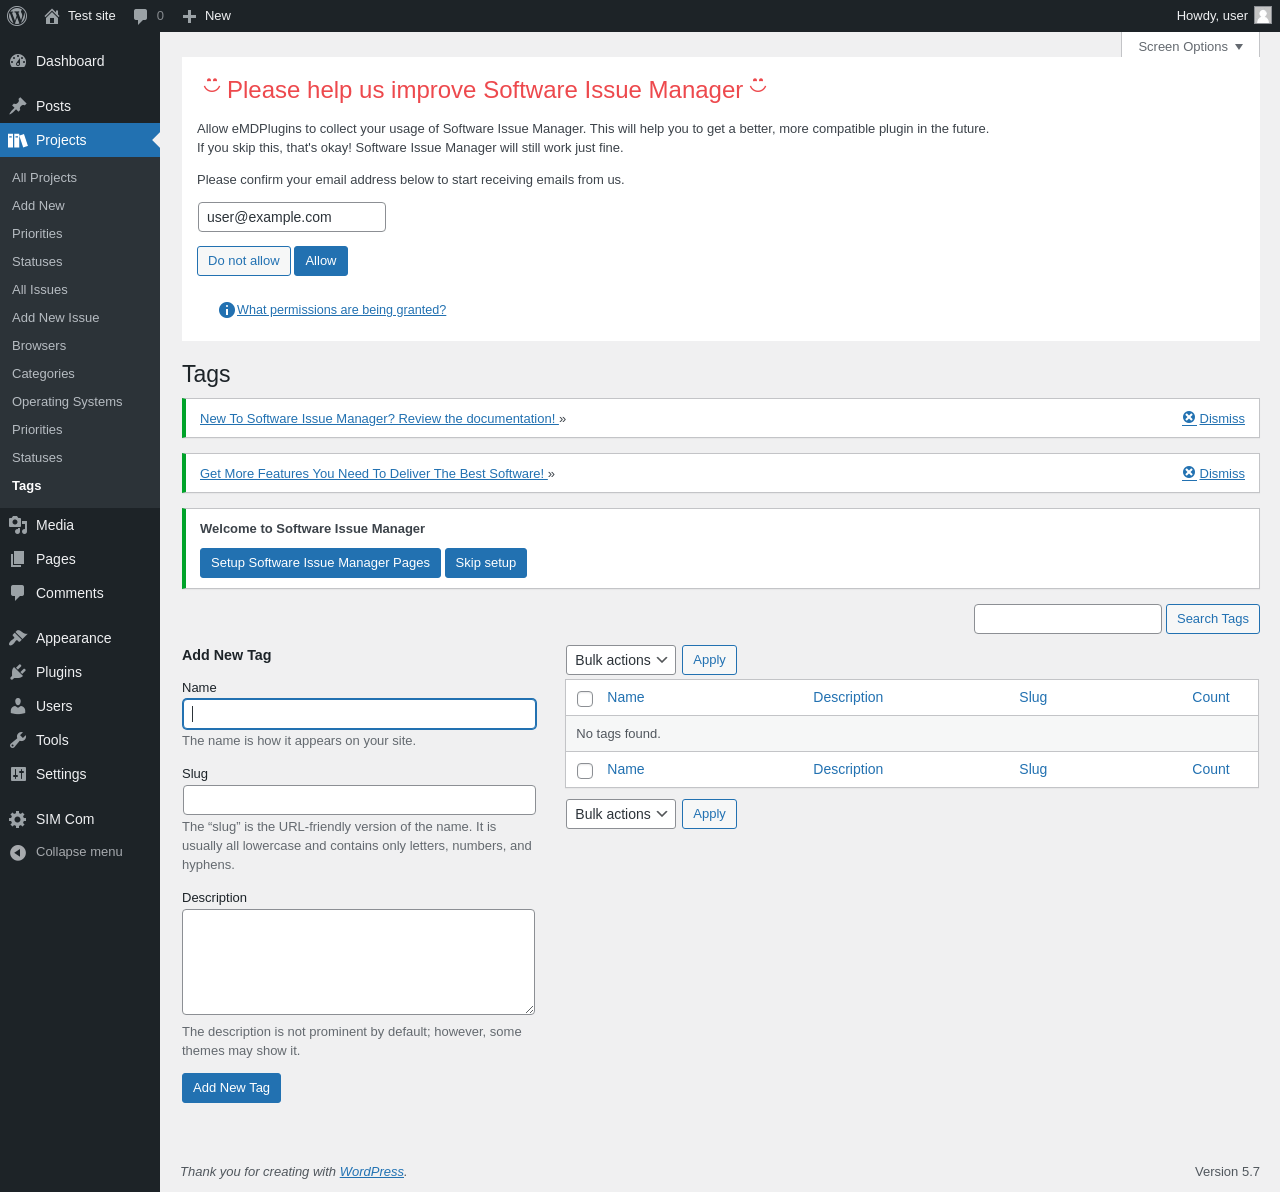Click the SIM Com gear icon
The image size is (1280, 1192).
point(18,819)
